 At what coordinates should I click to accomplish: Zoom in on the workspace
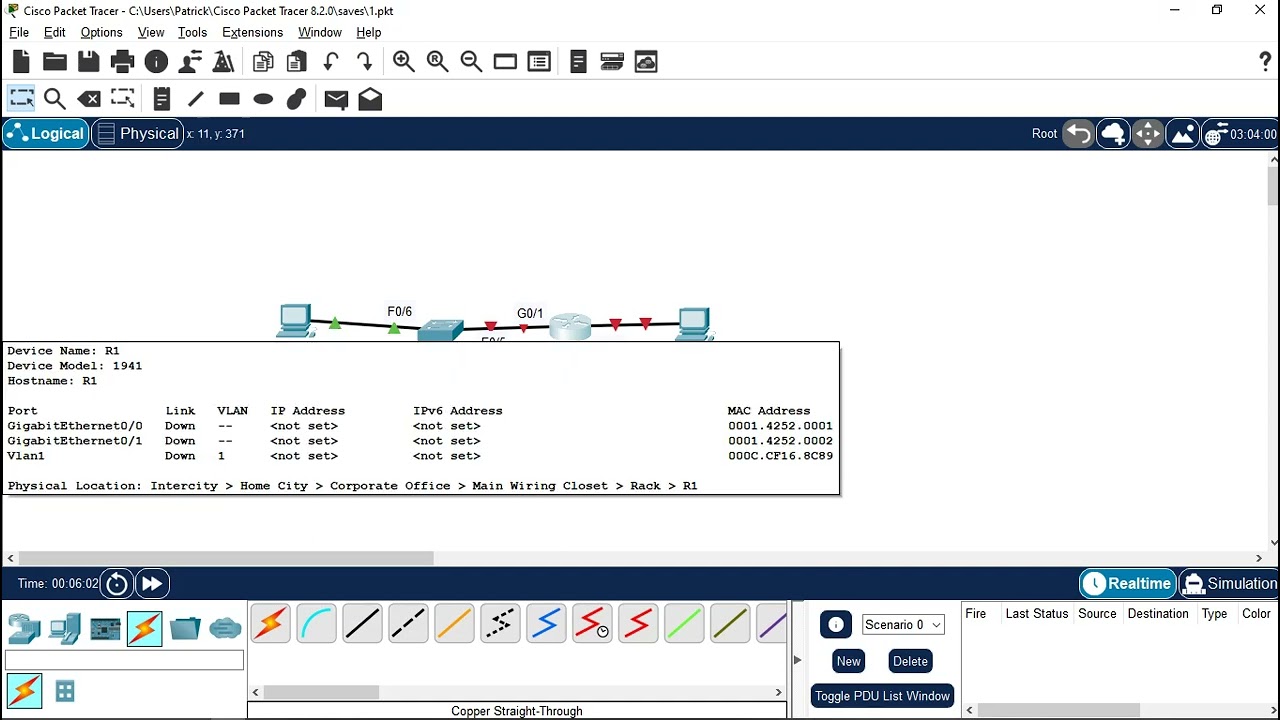tap(404, 62)
